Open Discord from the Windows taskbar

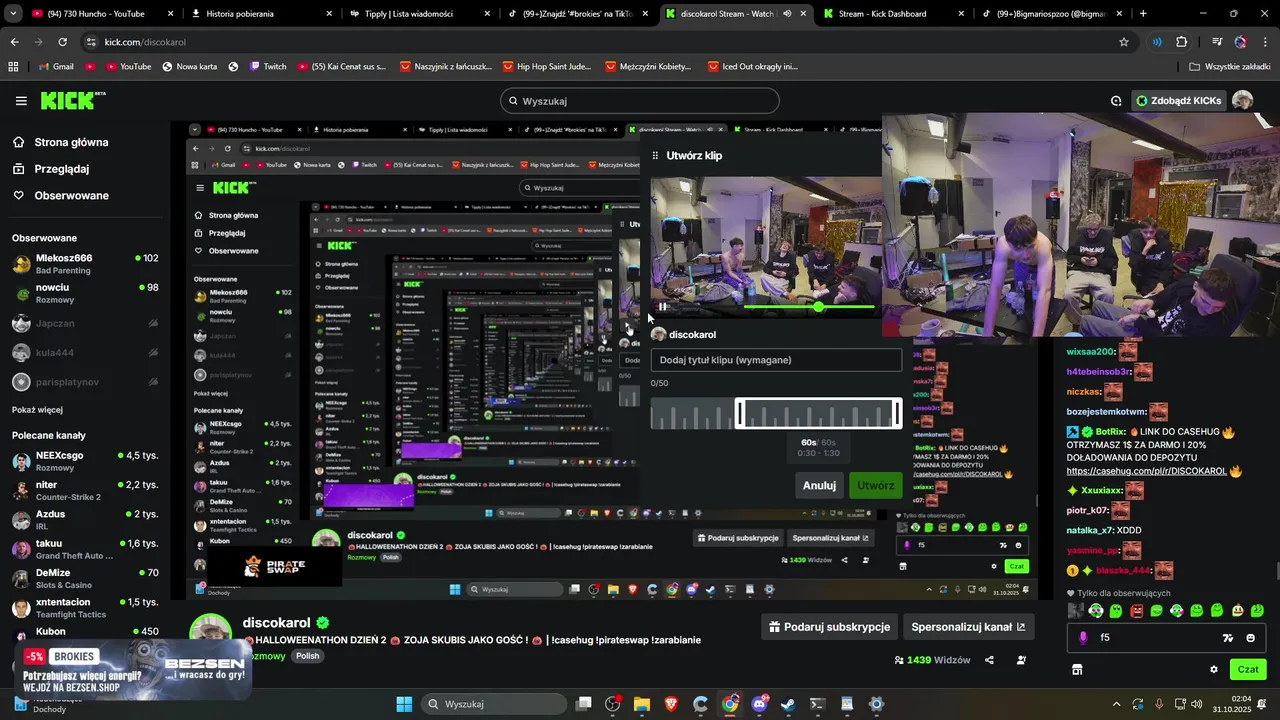[759, 704]
